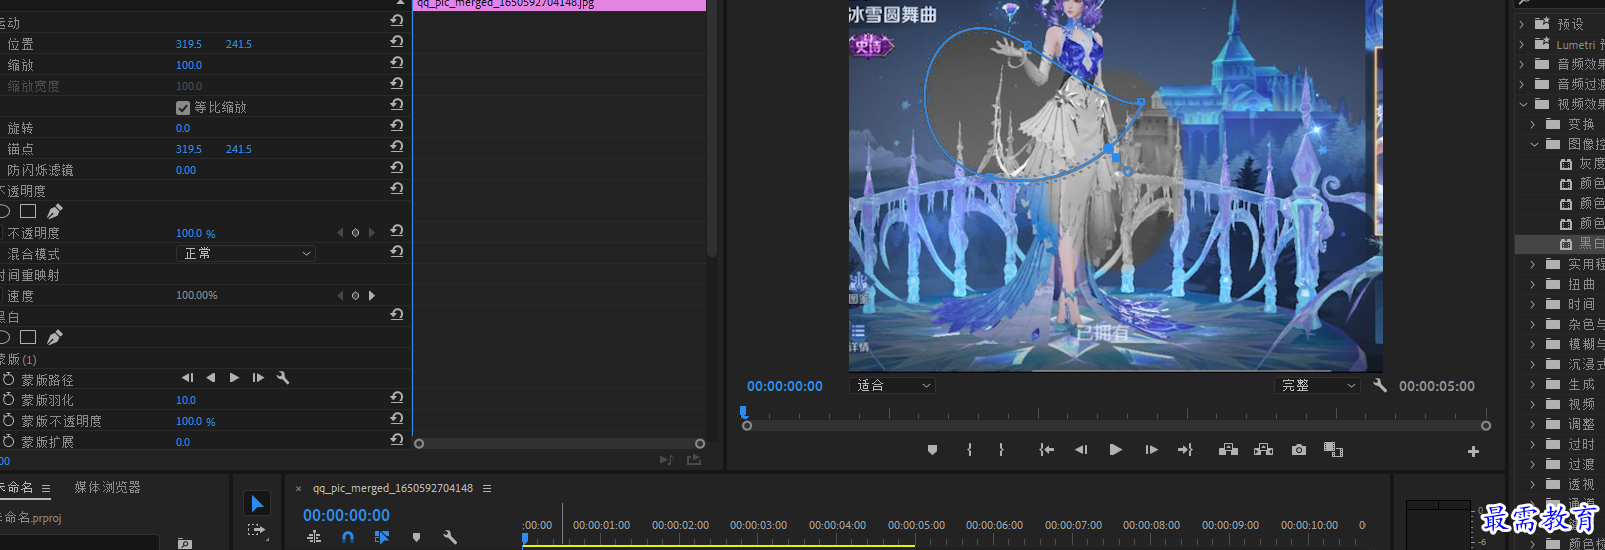Track mask forward one frame
The image size is (1605, 550).
pos(258,378)
